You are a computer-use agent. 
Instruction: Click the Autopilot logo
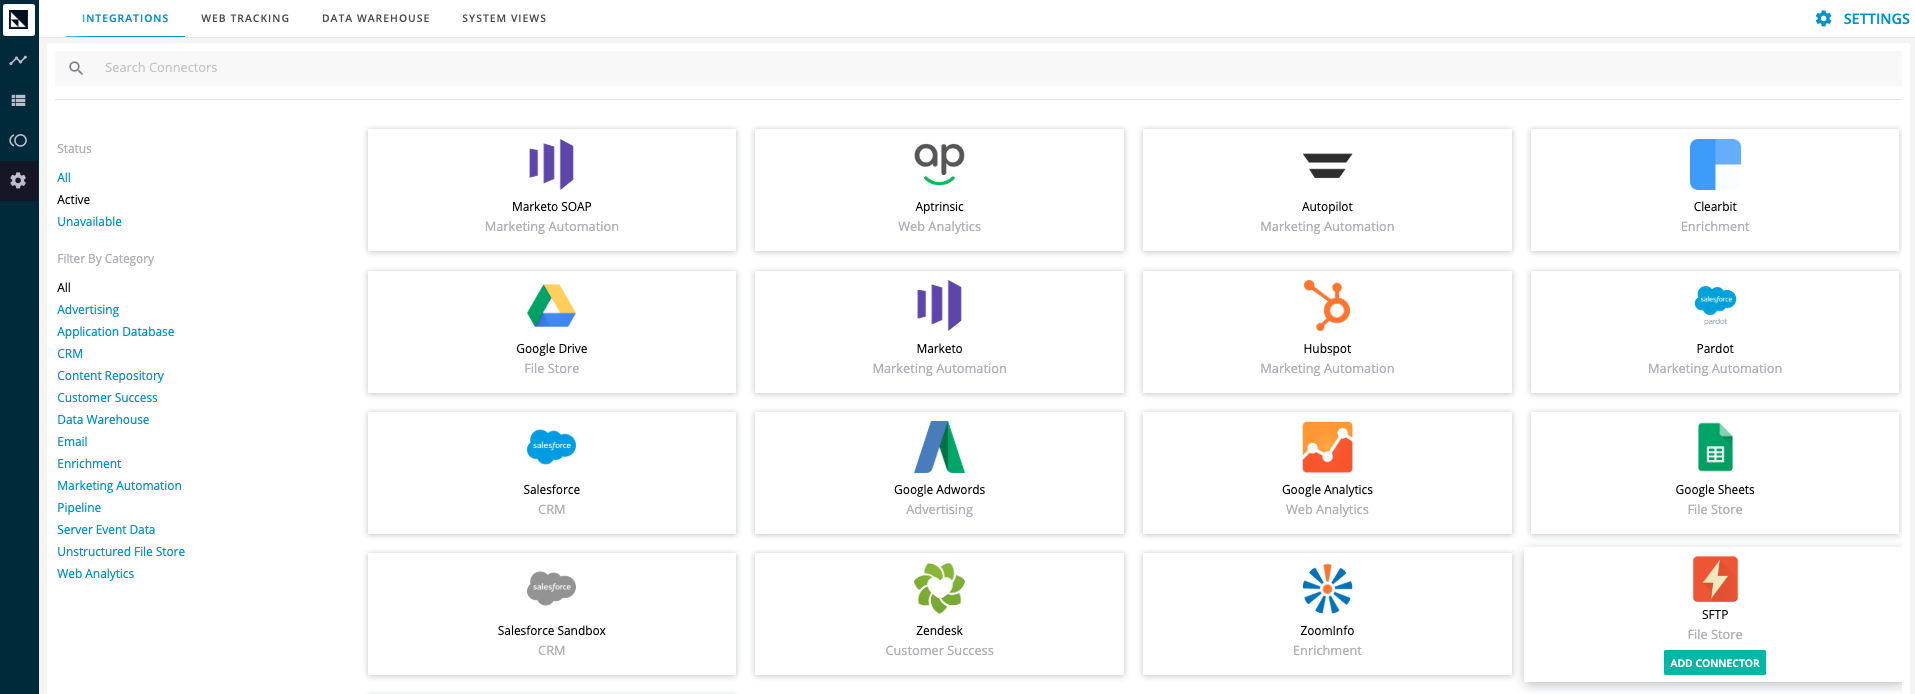point(1327,166)
